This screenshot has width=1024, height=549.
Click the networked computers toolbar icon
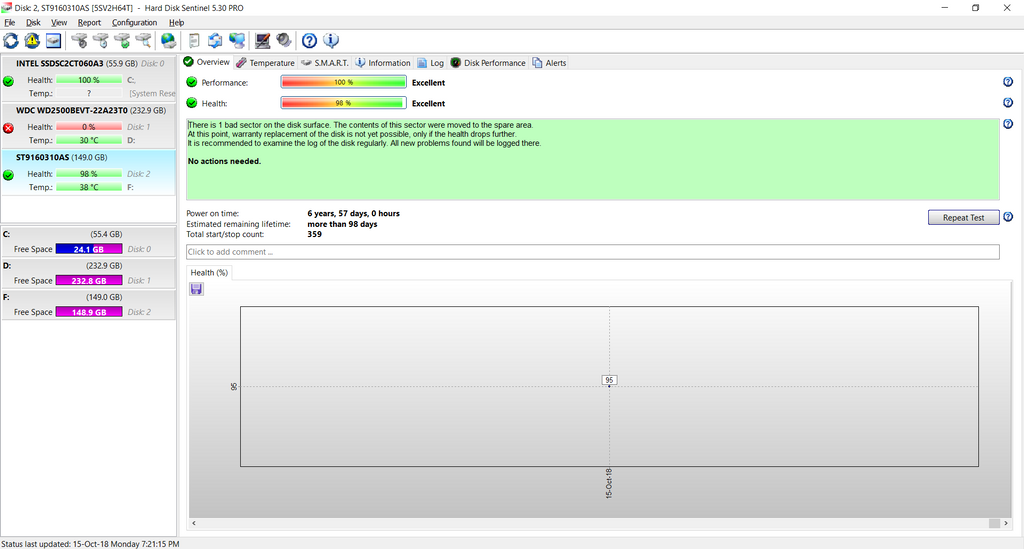pyautogui.click(x=237, y=40)
